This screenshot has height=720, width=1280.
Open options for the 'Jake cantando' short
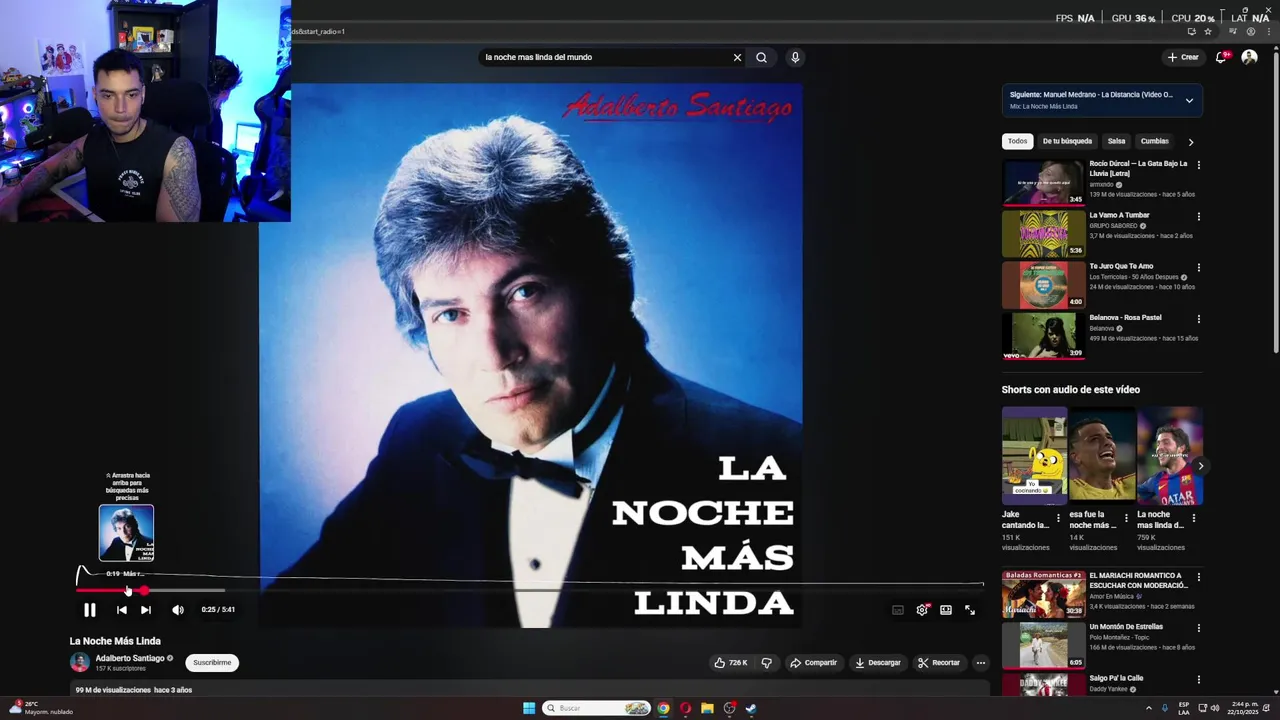point(1058,518)
